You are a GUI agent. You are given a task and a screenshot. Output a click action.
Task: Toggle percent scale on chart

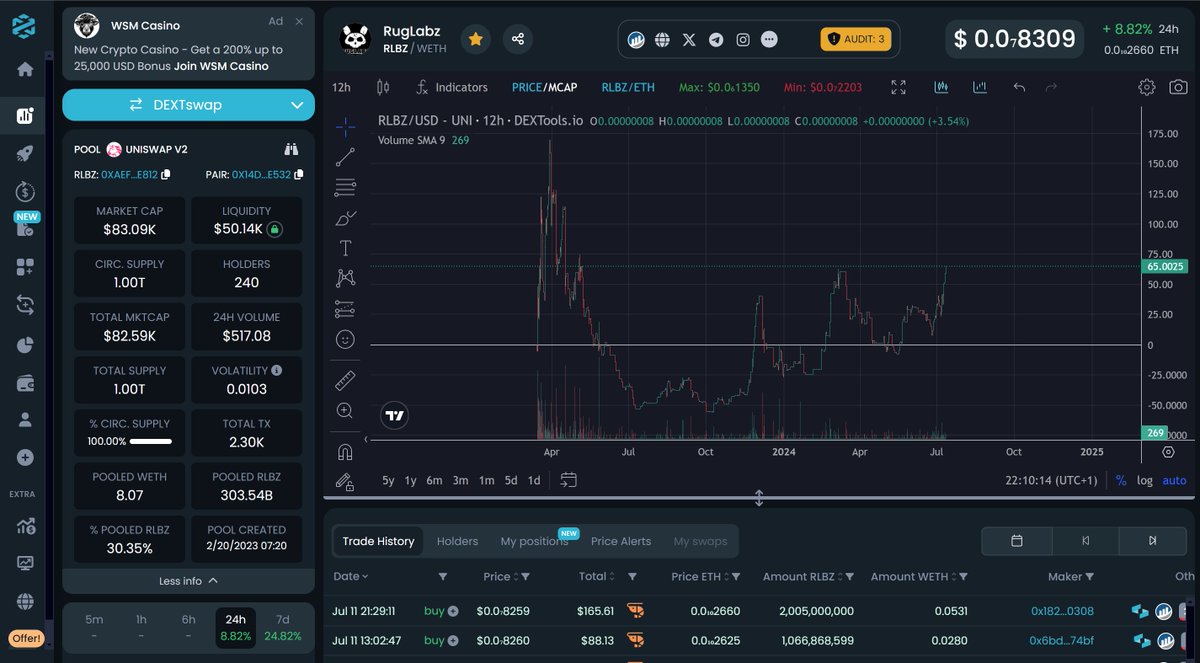[x=1121, y=480]
